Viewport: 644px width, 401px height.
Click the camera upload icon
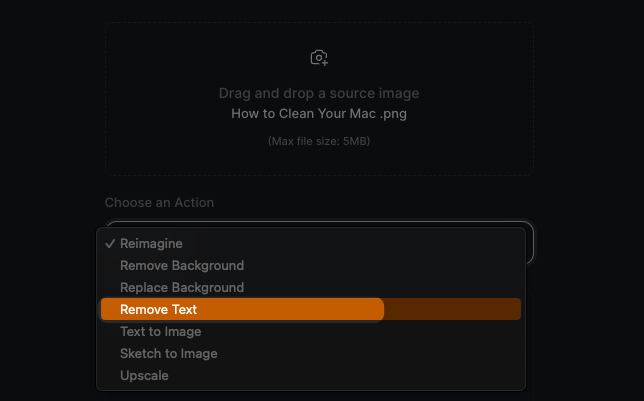click(319, 58)
